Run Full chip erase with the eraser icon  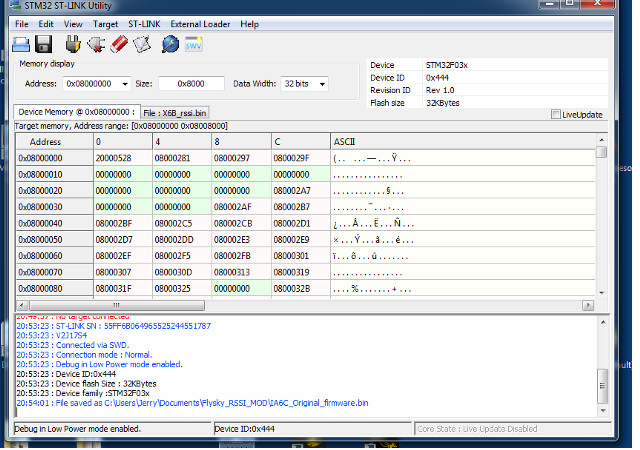coord(119,44)
